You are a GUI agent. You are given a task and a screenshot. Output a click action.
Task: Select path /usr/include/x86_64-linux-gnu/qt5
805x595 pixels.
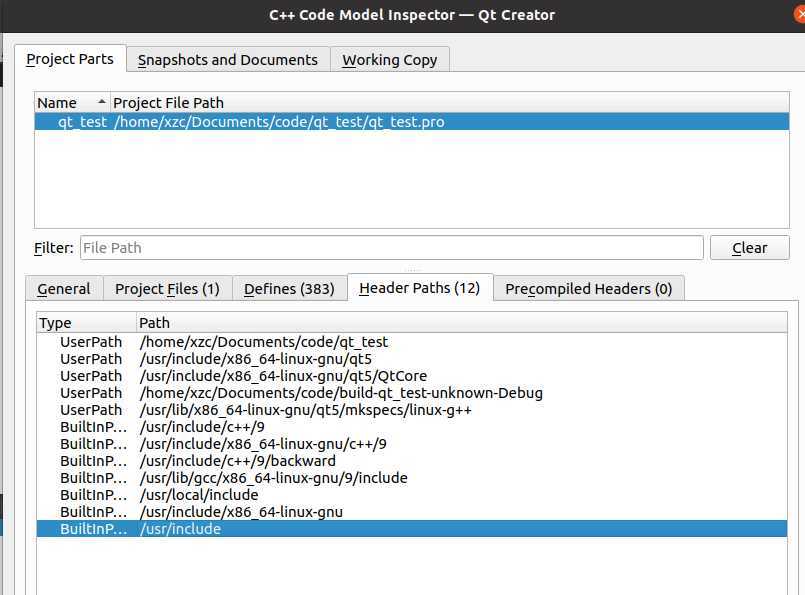tap(412, 359)
